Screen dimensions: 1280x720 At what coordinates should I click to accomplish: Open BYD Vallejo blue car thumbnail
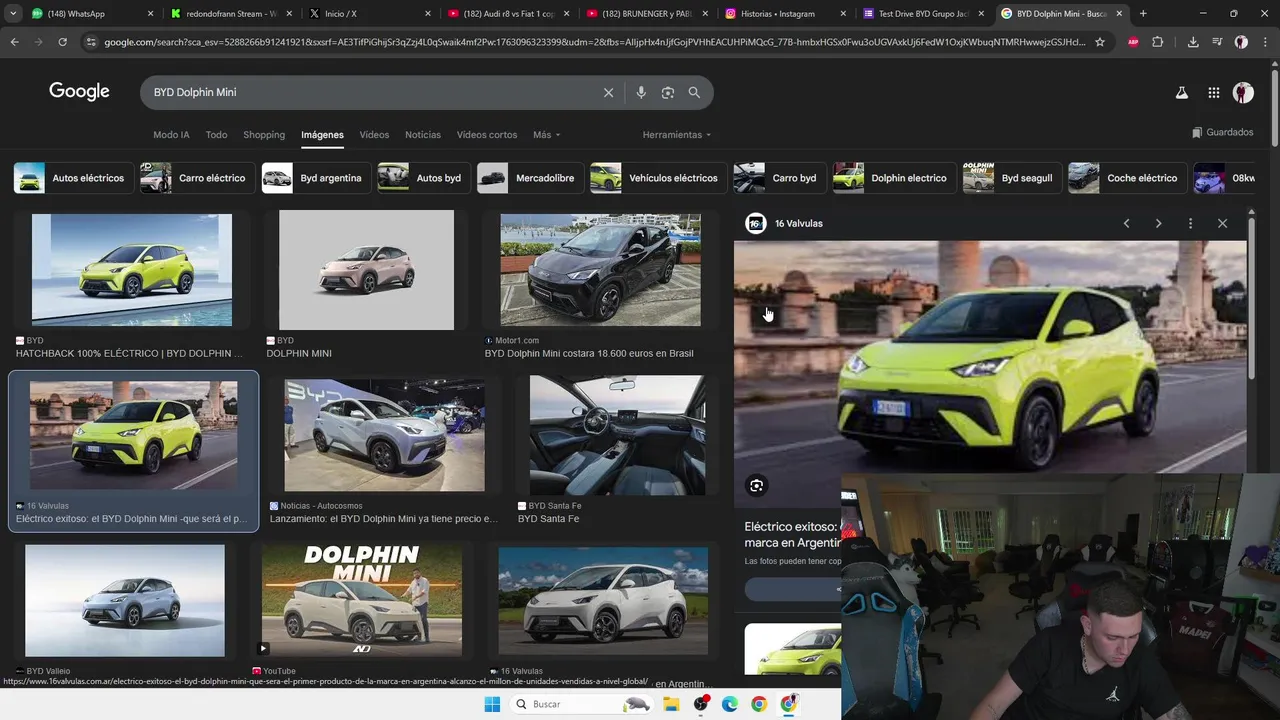pyautogui.click(x=125, y=600)
